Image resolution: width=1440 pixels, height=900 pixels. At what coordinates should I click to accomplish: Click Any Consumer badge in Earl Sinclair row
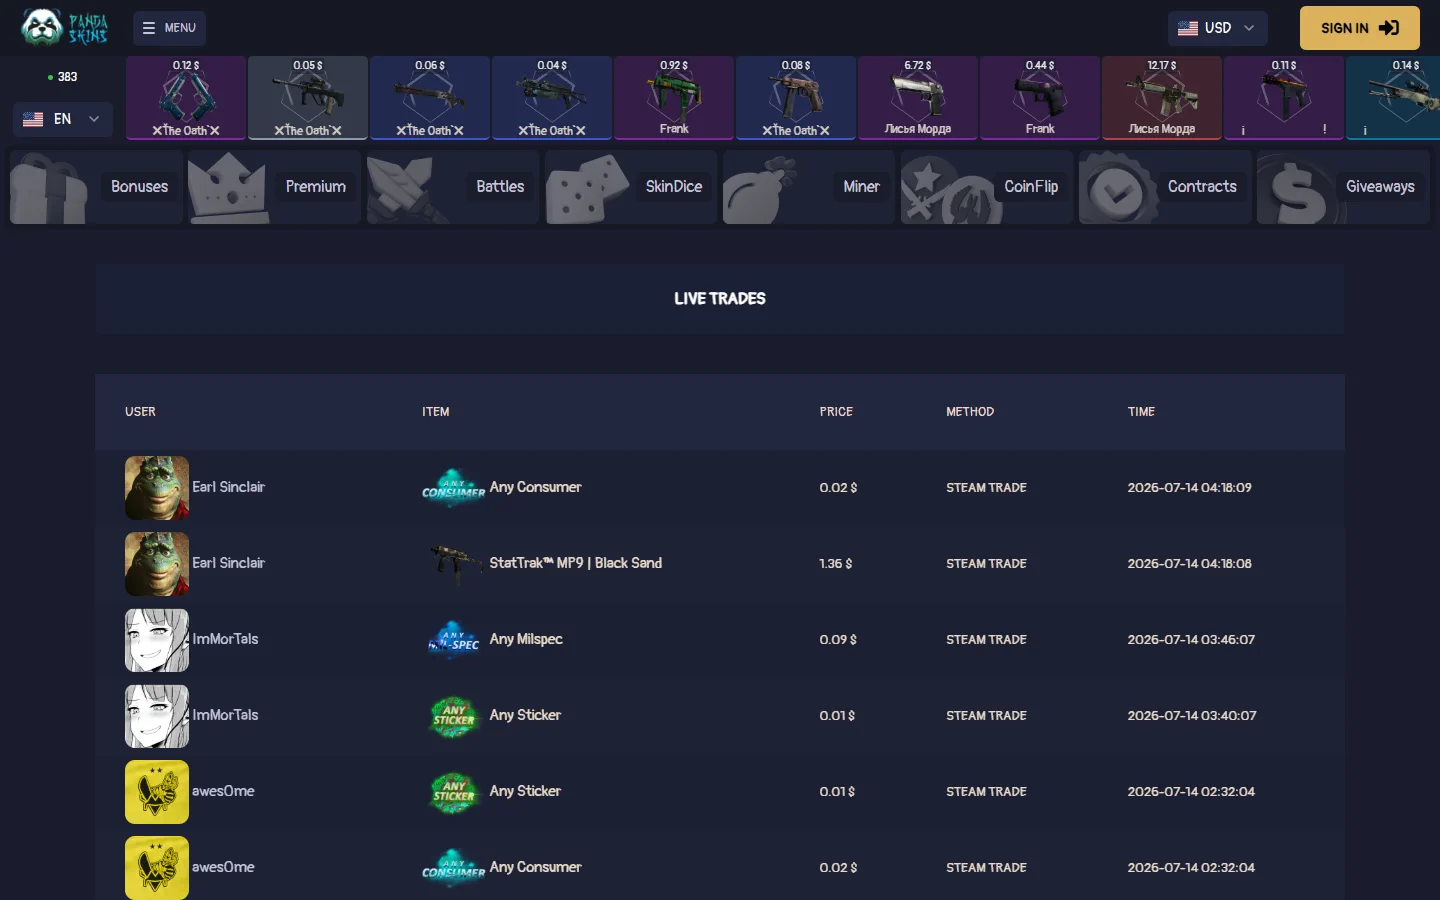tap(453, 488)
